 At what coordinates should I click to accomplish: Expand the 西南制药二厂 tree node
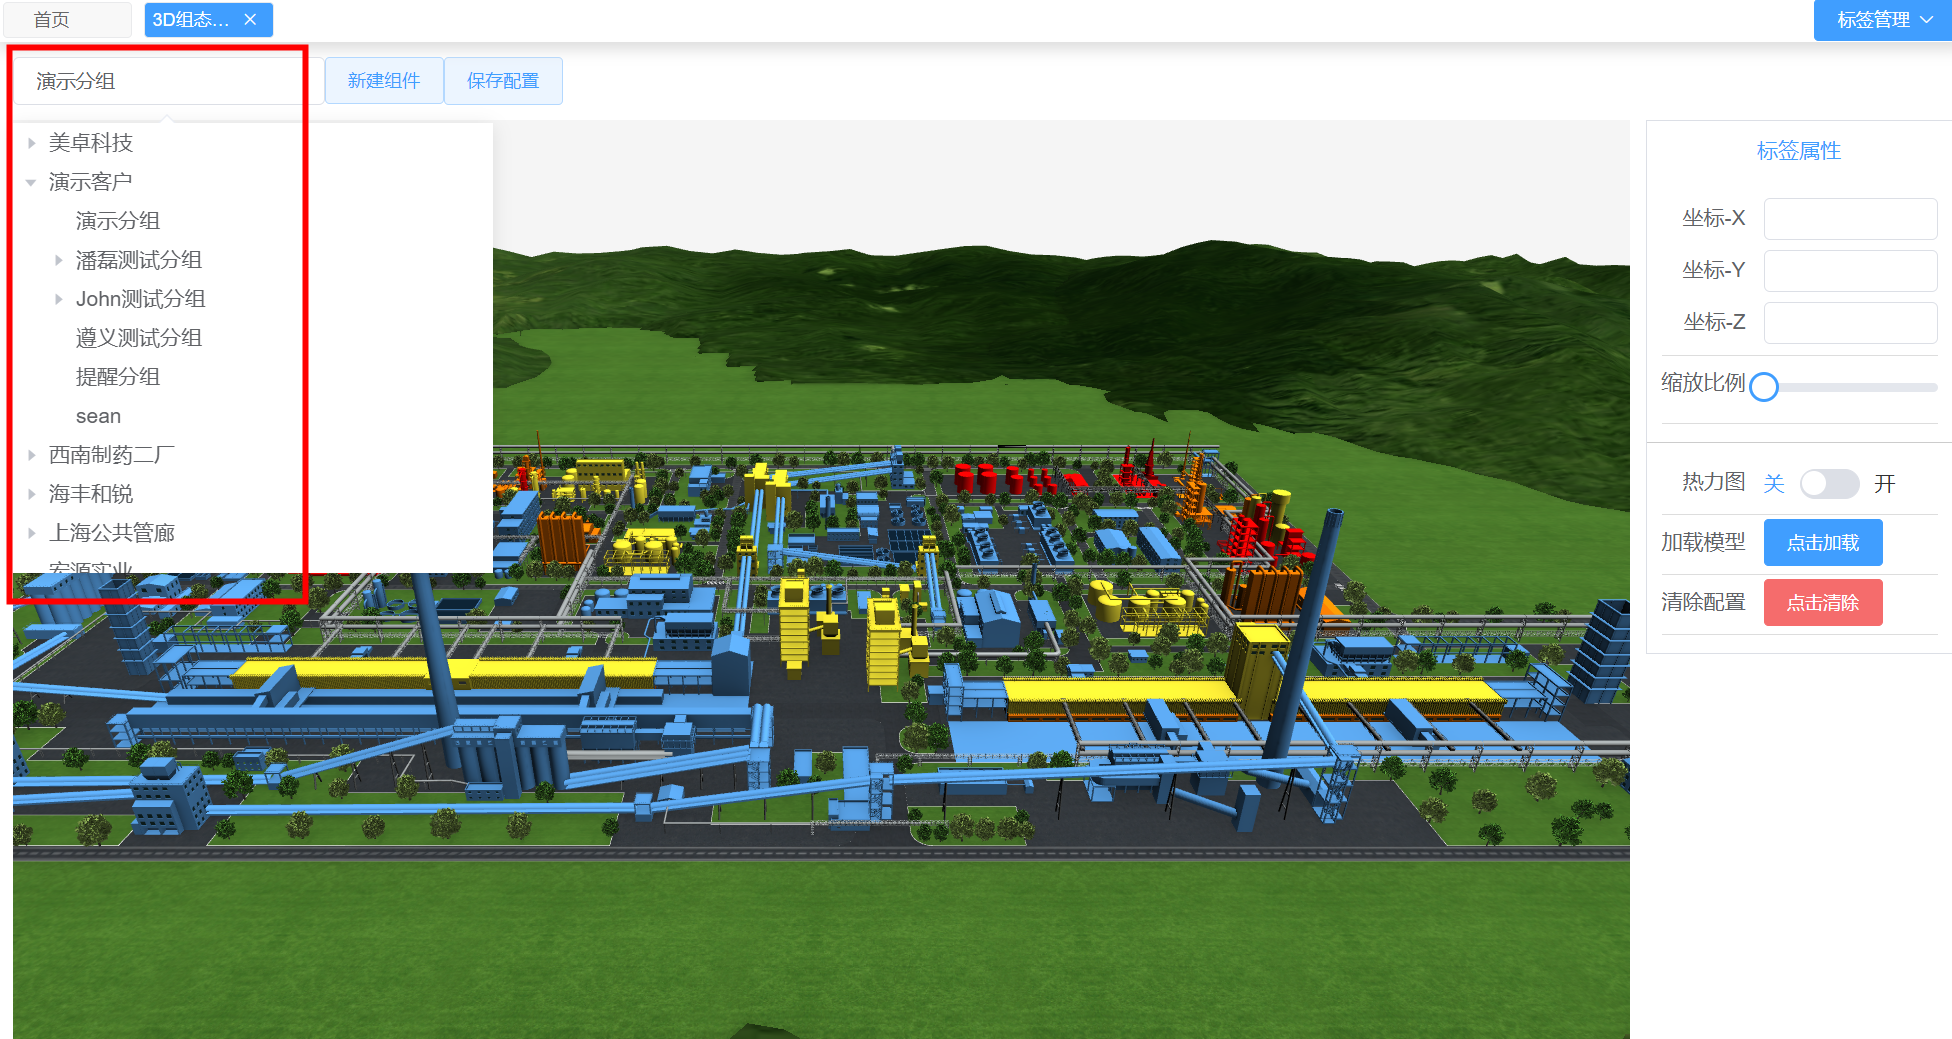(32, 455)
